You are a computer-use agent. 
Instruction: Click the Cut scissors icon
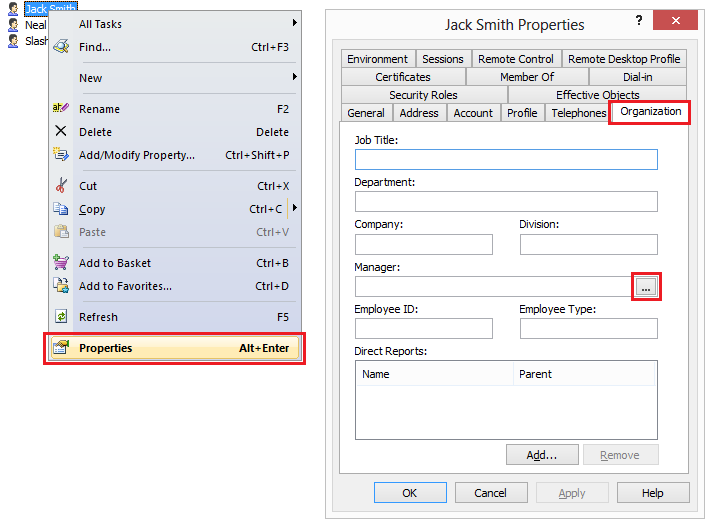pos(60,186)
